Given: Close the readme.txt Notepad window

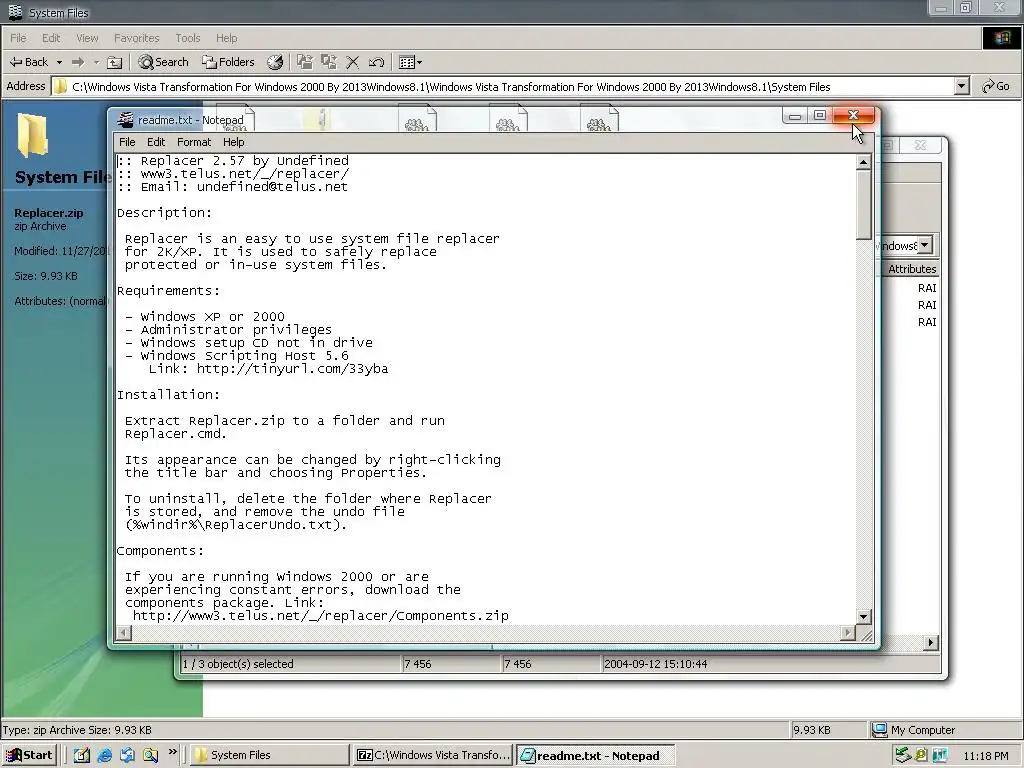Looking at the screenshot, I should [x=853, y=116].
